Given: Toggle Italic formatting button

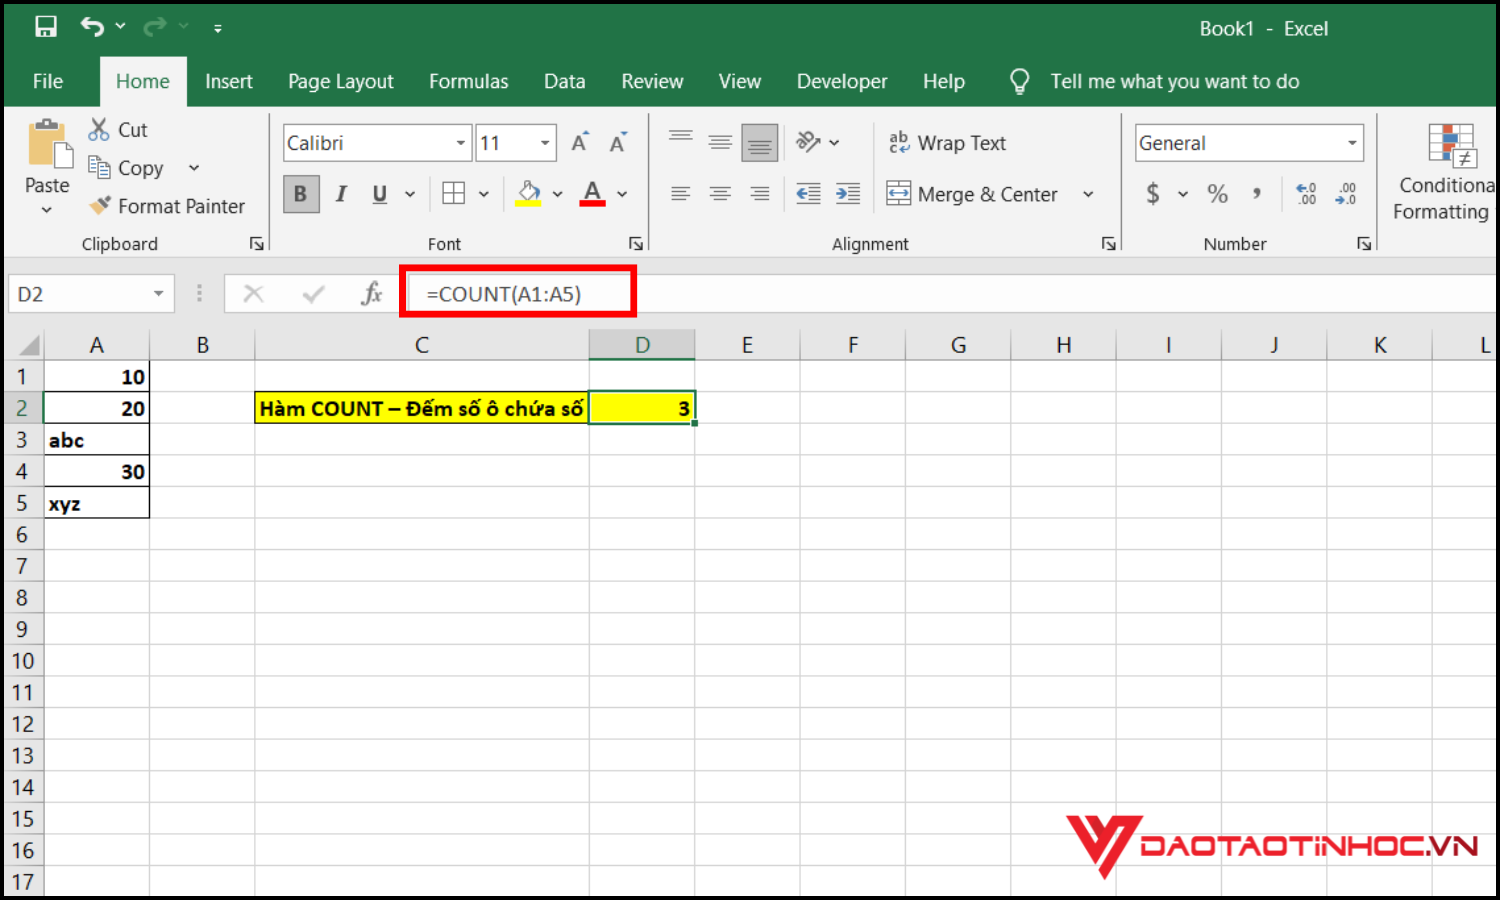Looking at the screenshot, I should point(341,194).
